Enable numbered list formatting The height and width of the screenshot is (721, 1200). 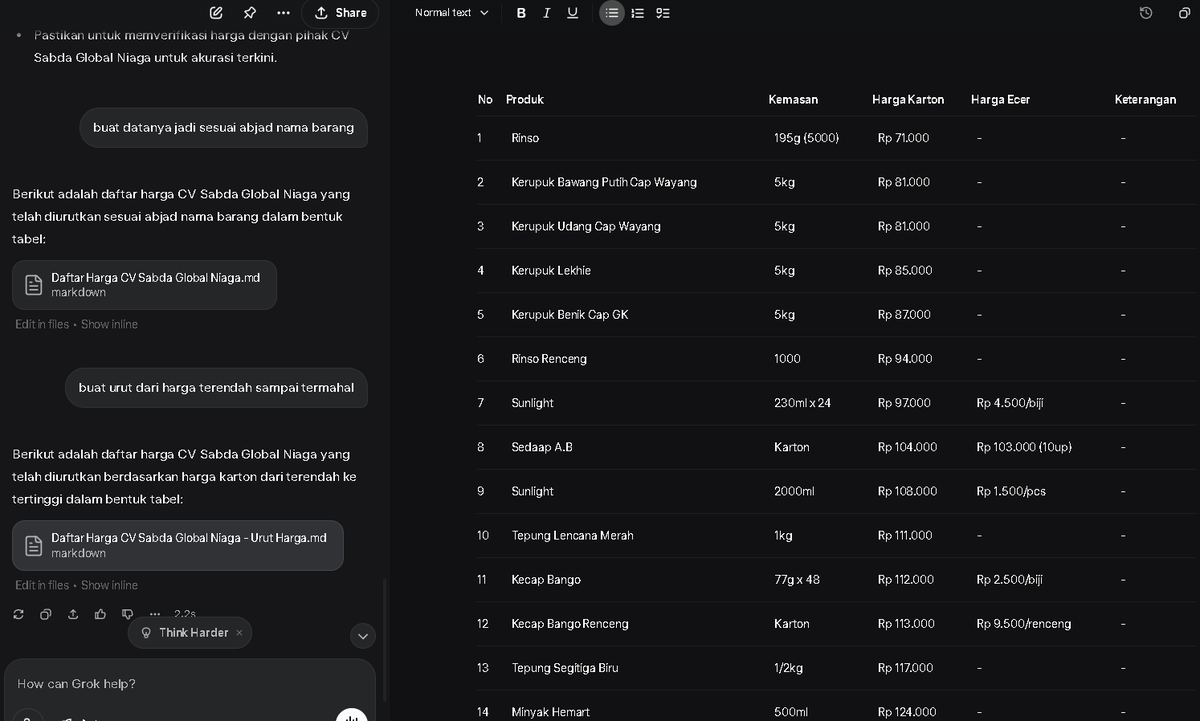tap(637, 13)
